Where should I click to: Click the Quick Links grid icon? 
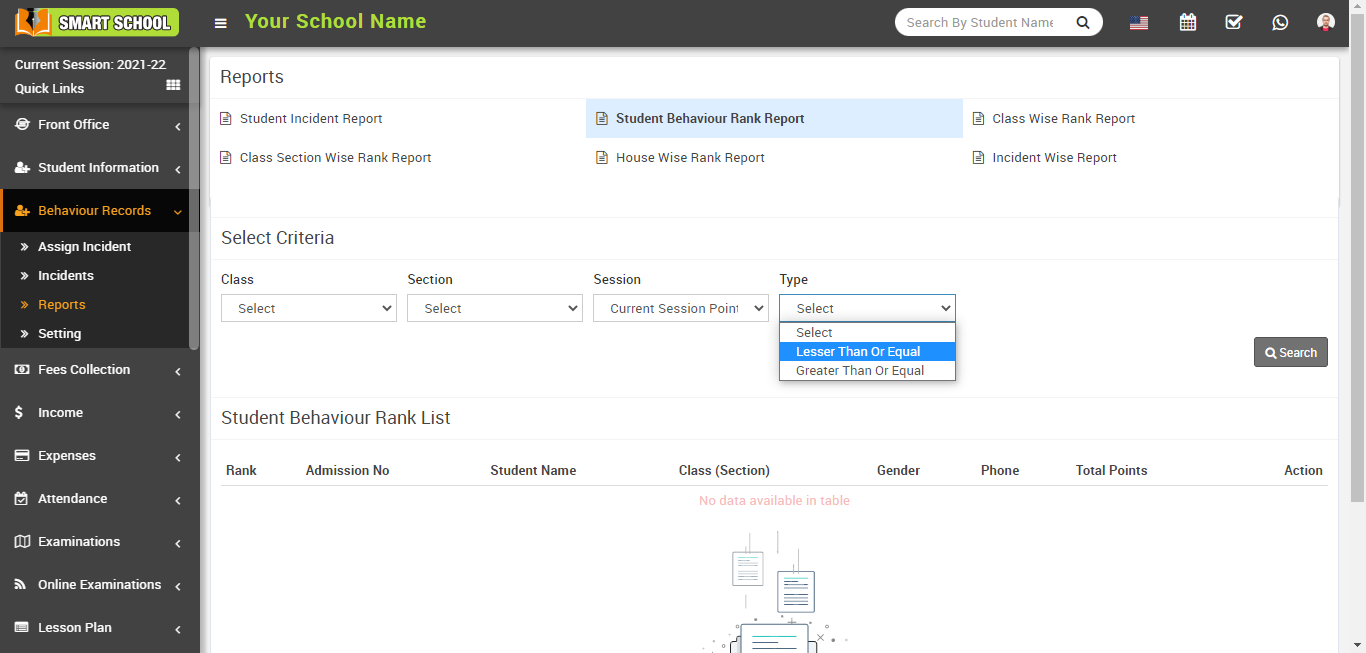click(x=173, y=86)
